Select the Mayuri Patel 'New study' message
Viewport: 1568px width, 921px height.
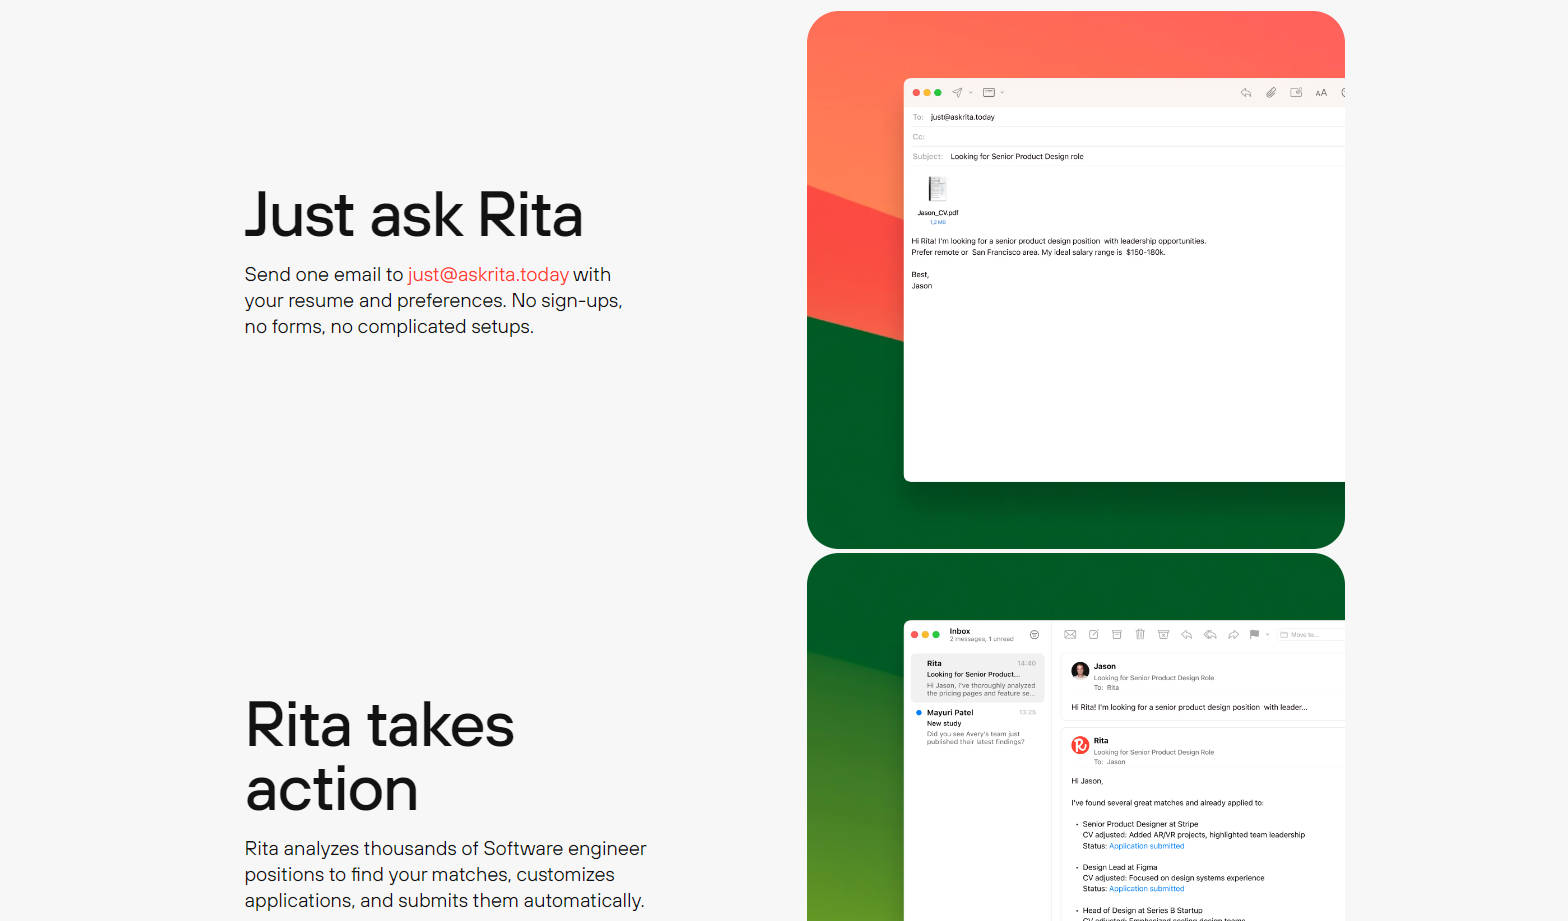(975, 727)
